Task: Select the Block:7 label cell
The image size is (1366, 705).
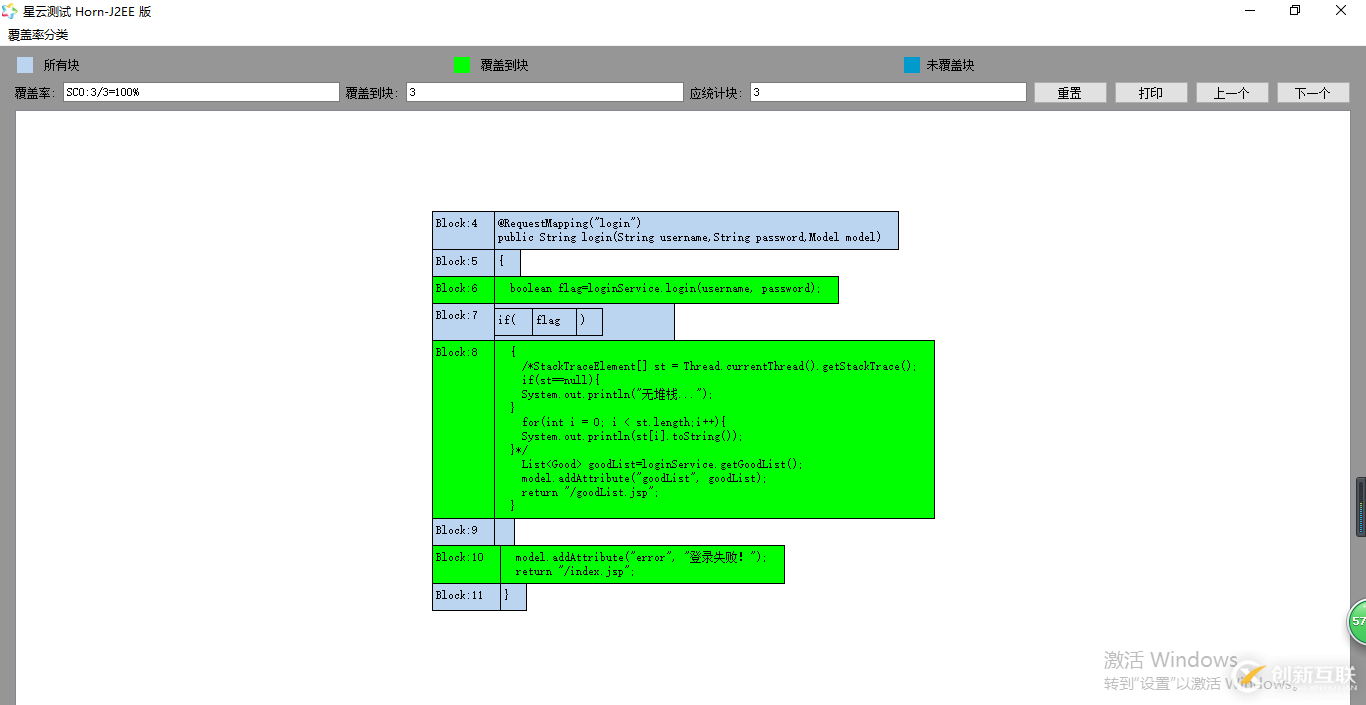Action: [463, 321]
